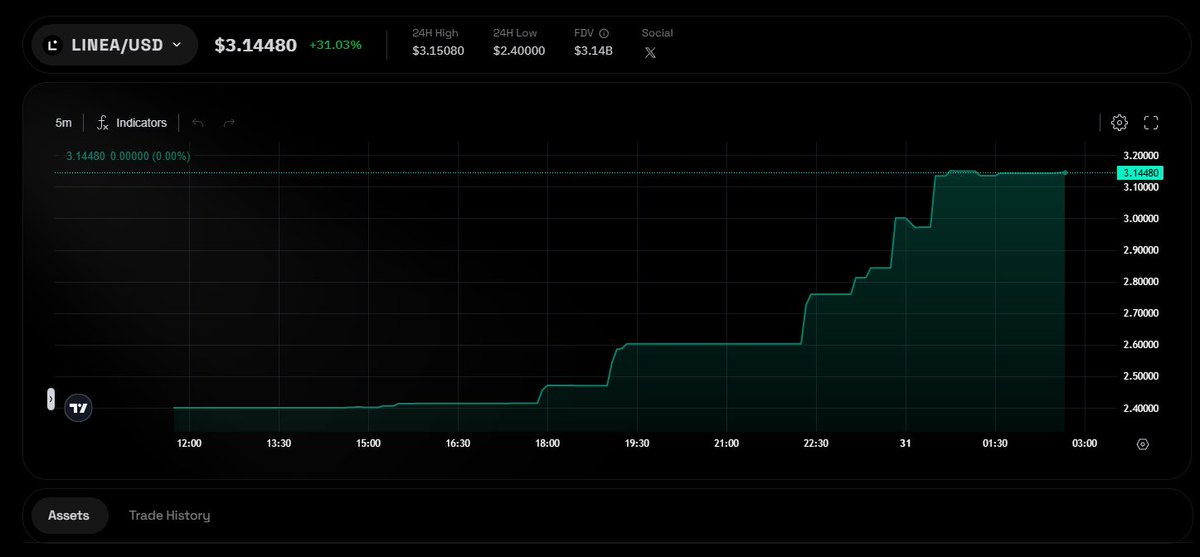Click the $3.14480 header price

click(256, 45)
